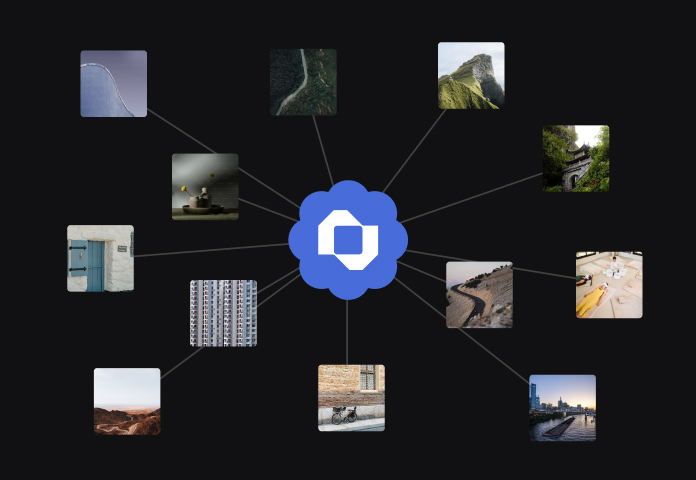The height and width of the screenshot is (480, 696).
Task: Select the desert winding road thumbnail
Action: click(127, 401)
